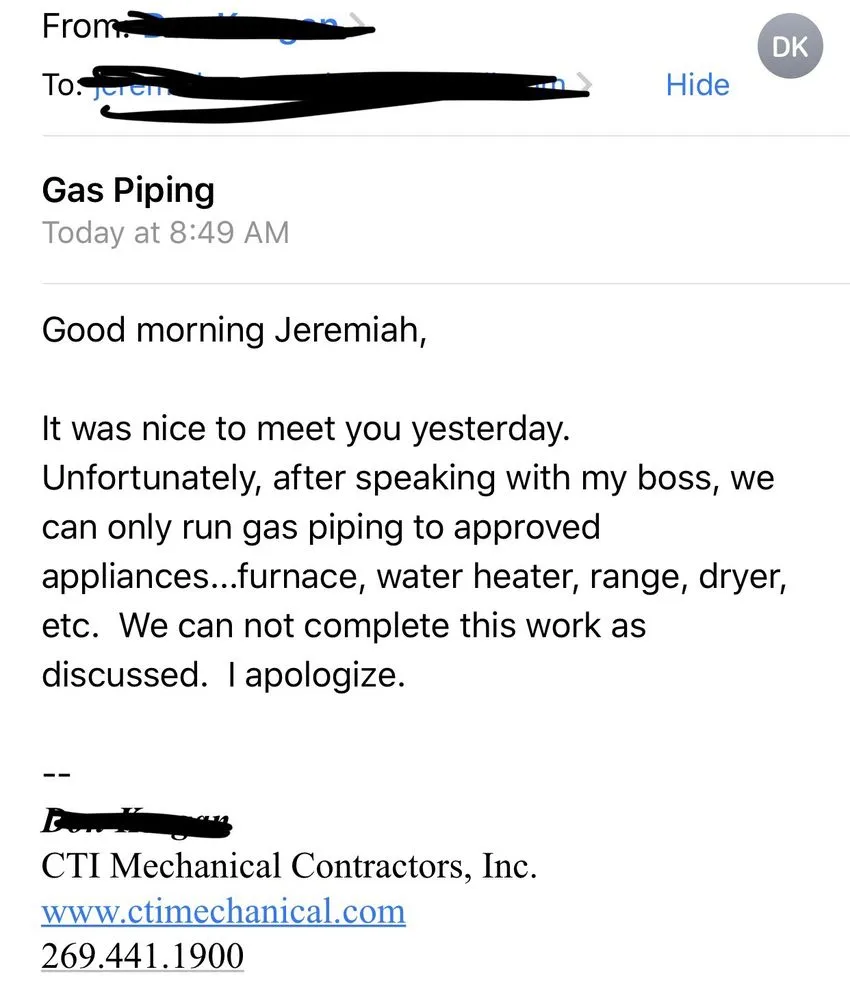
Task: Open the DK contact avatar
Action: pyautogui.click(x=789, y=45)
